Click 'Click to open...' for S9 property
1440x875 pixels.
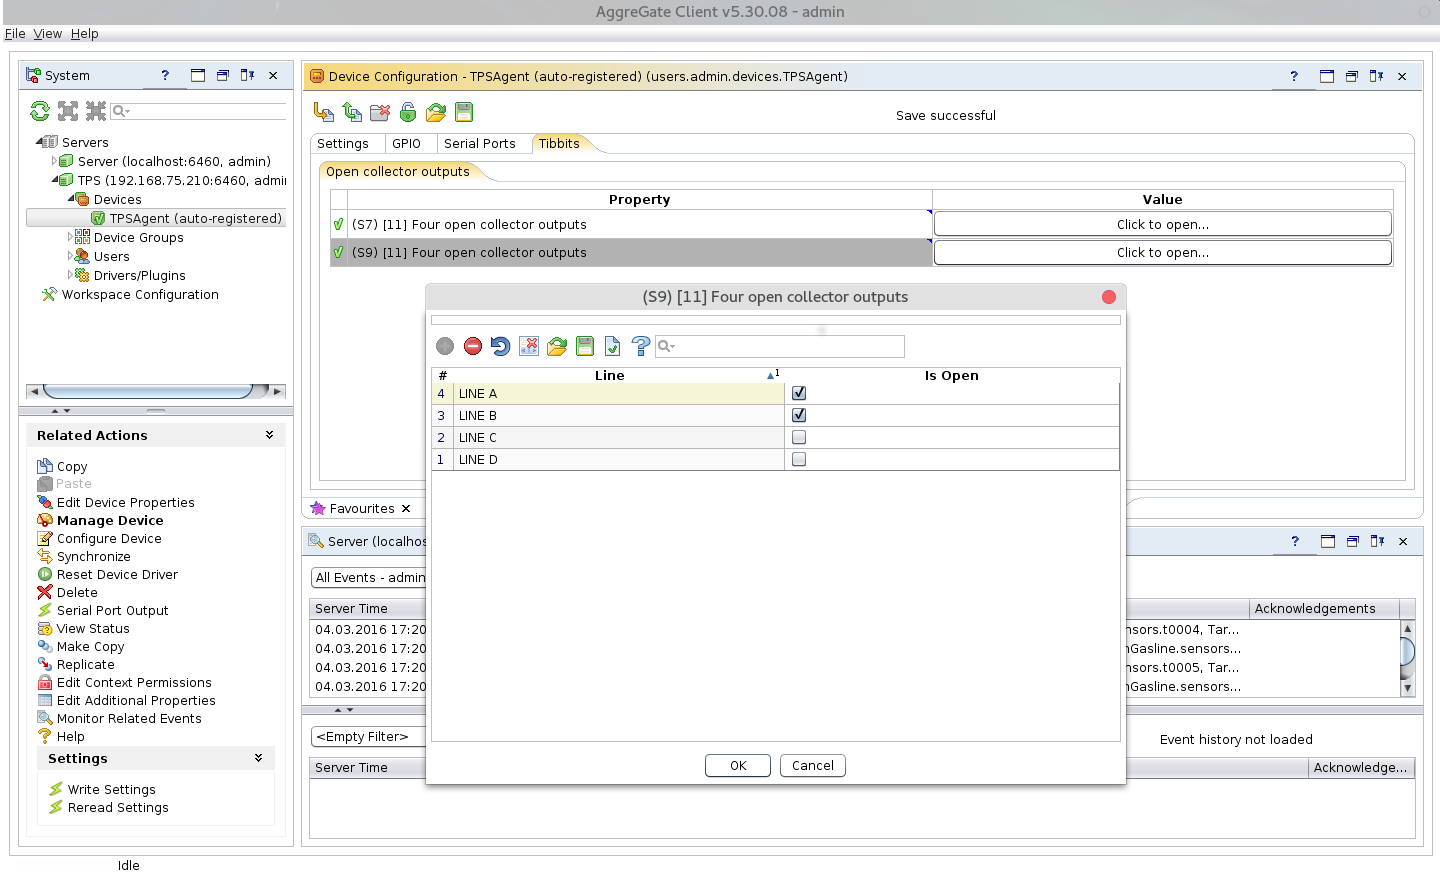[1163, 252]
